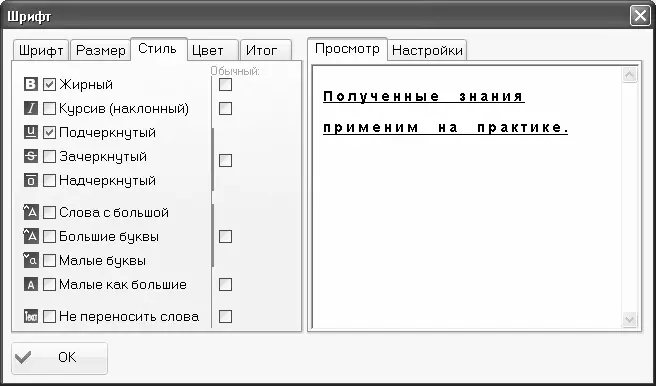Confirm with the OK button

pyautogui.click(x=59, y=358)
